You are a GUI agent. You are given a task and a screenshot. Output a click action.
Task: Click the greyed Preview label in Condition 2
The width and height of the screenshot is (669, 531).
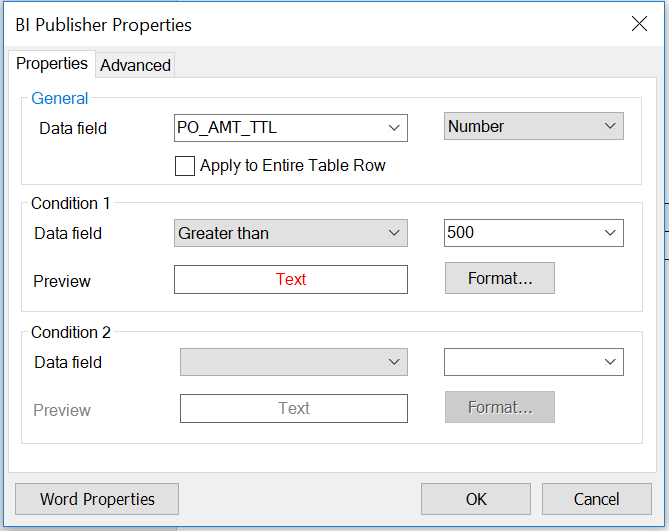point(62,410)
